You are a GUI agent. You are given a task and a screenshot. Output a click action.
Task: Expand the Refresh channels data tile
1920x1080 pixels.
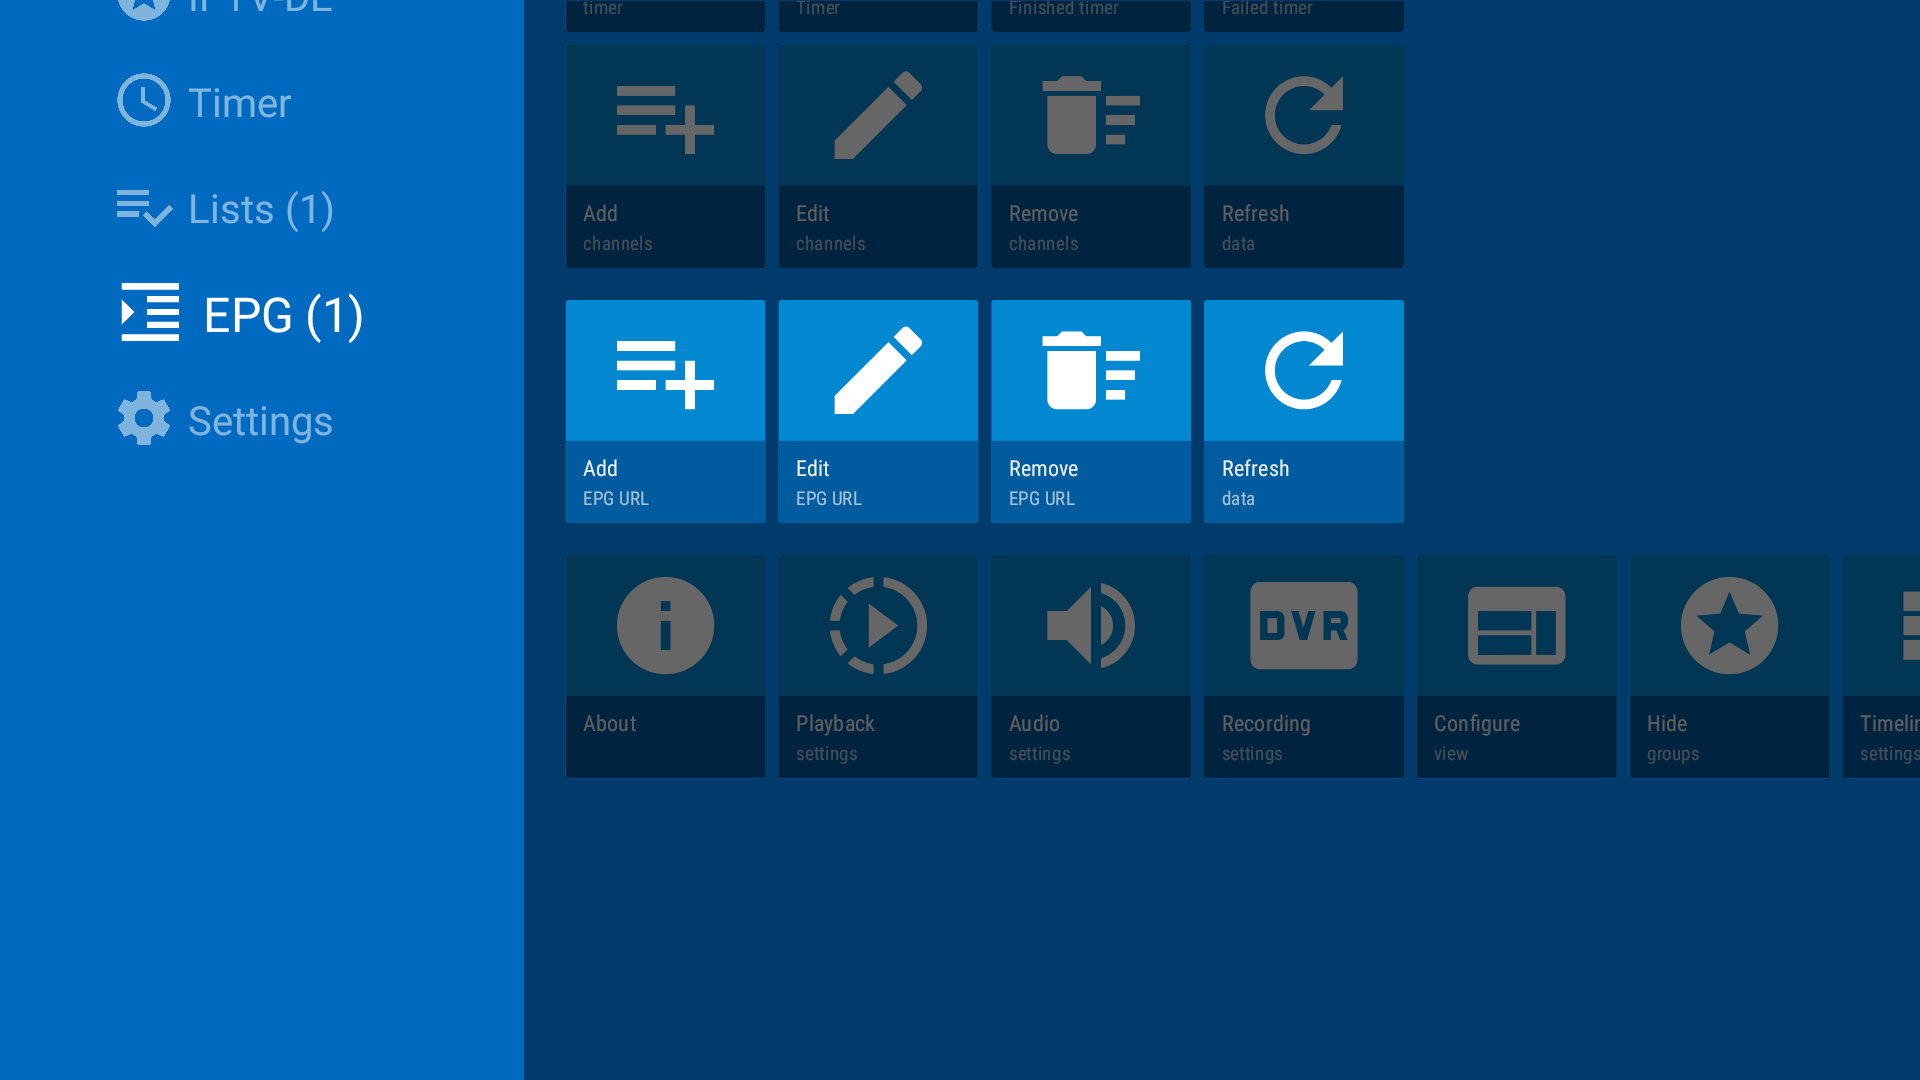point(1303,157)
